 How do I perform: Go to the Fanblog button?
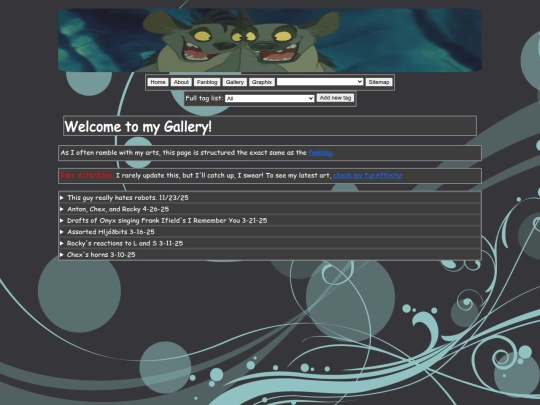coord(207,82)
